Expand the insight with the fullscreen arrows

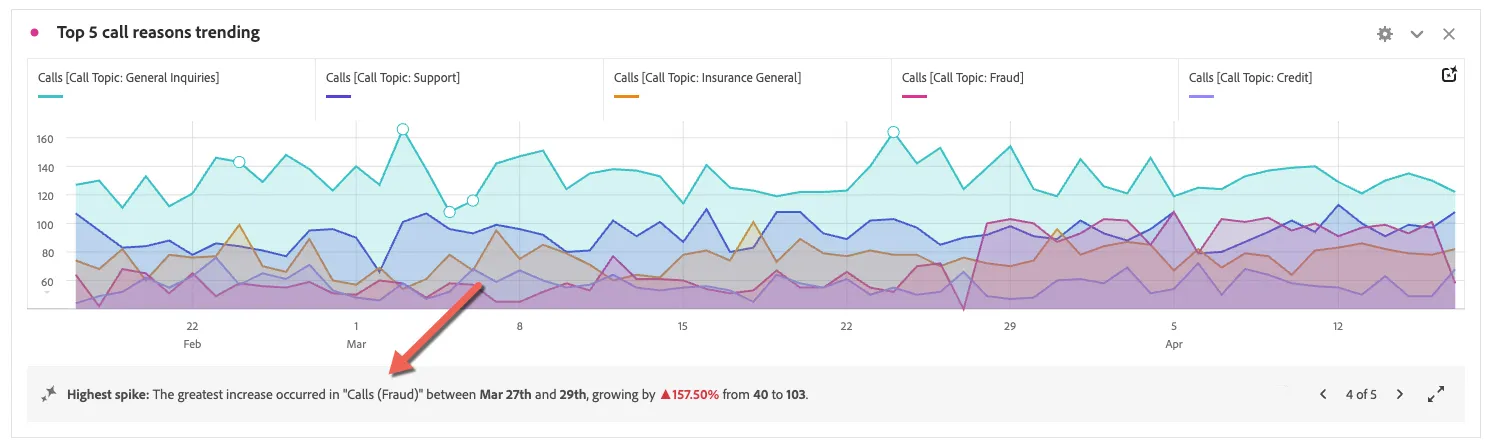coord(1437,394)
